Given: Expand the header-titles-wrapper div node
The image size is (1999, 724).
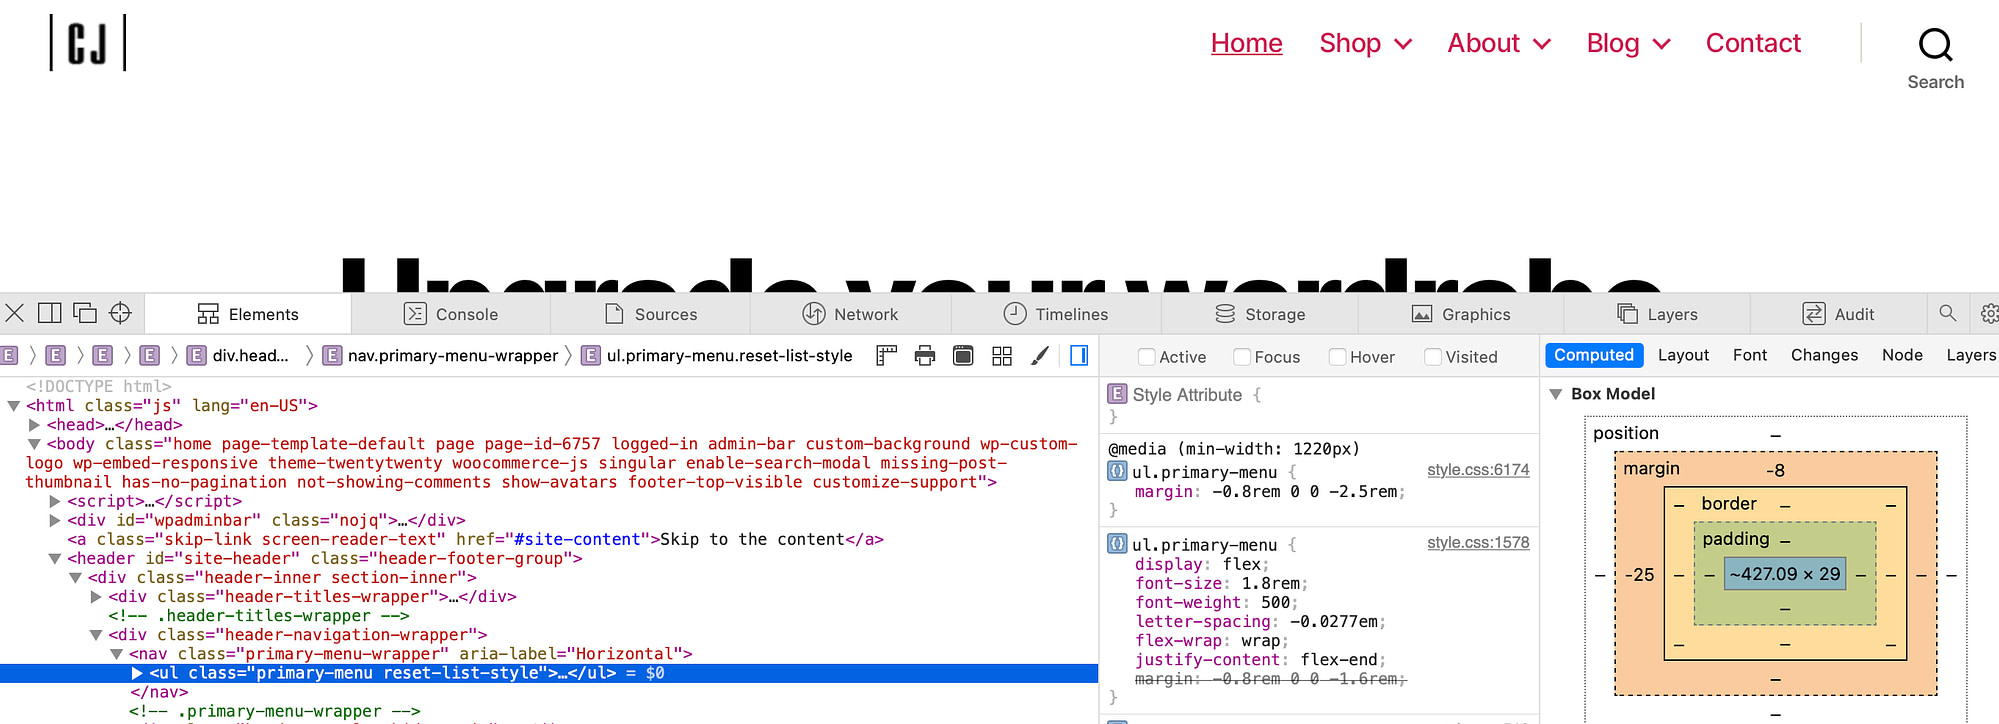Looking at the screenshot, I should (x=96, y=597).
